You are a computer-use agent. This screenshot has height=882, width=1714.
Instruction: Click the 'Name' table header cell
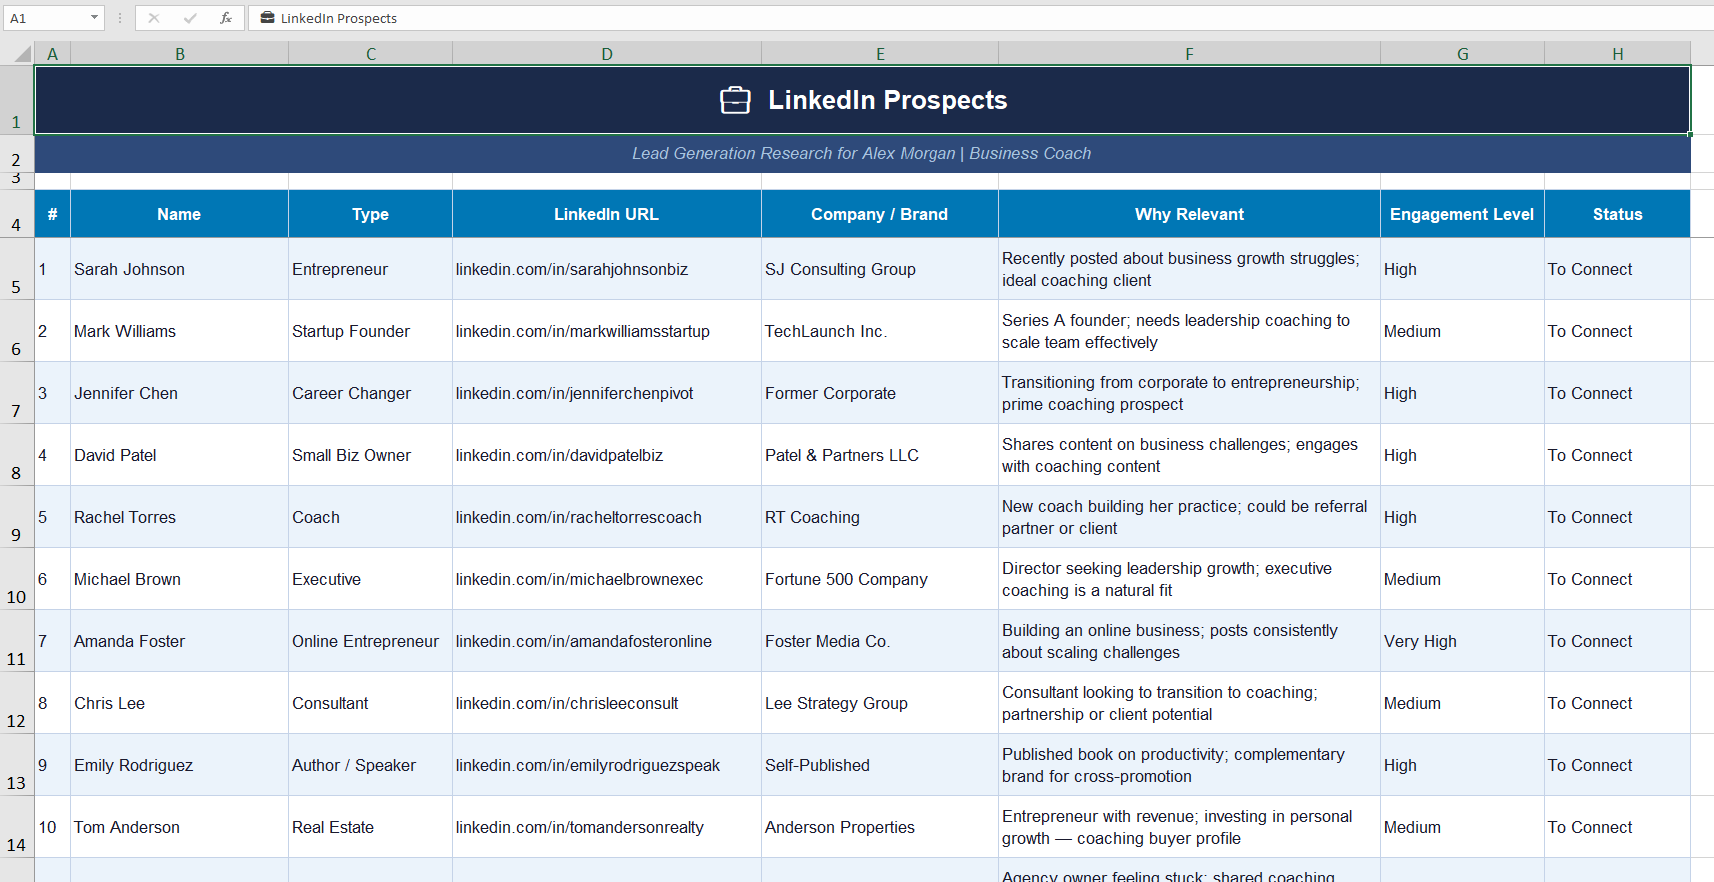pyautogui.click(x=180, y=214)
